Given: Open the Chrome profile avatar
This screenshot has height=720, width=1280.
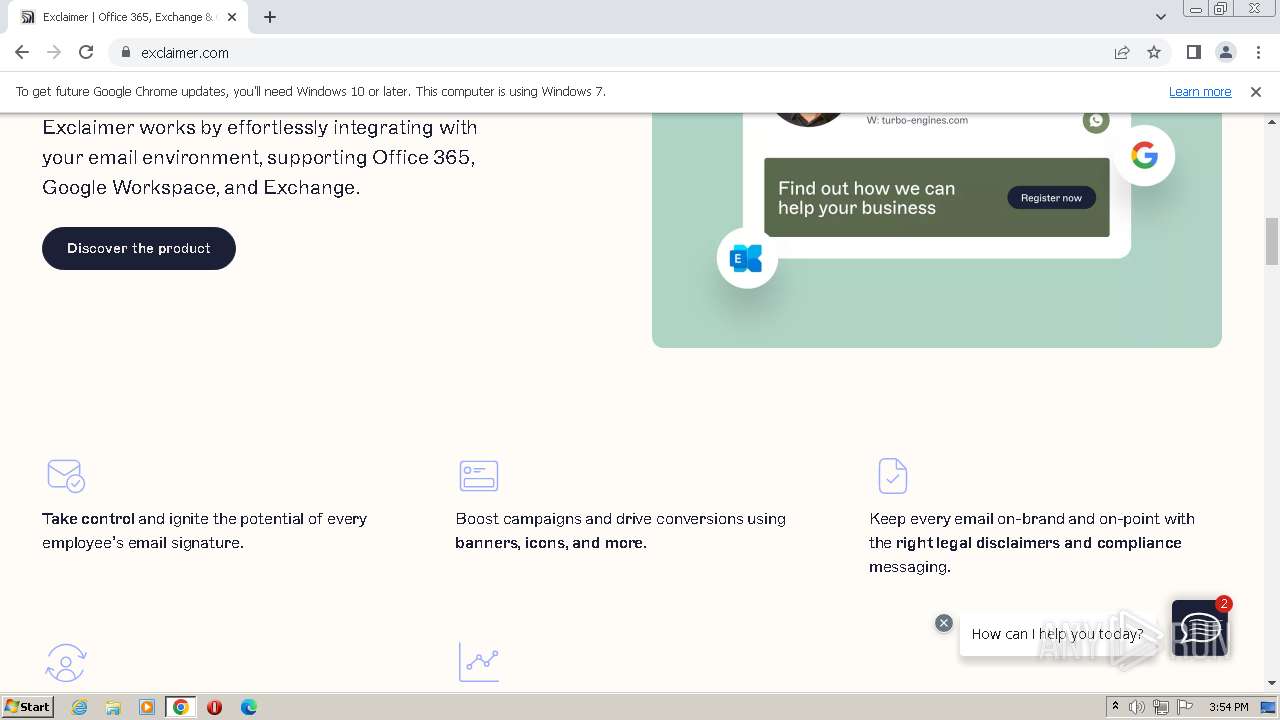Looking at the screenshot, I should click(x=1225, y=52).
